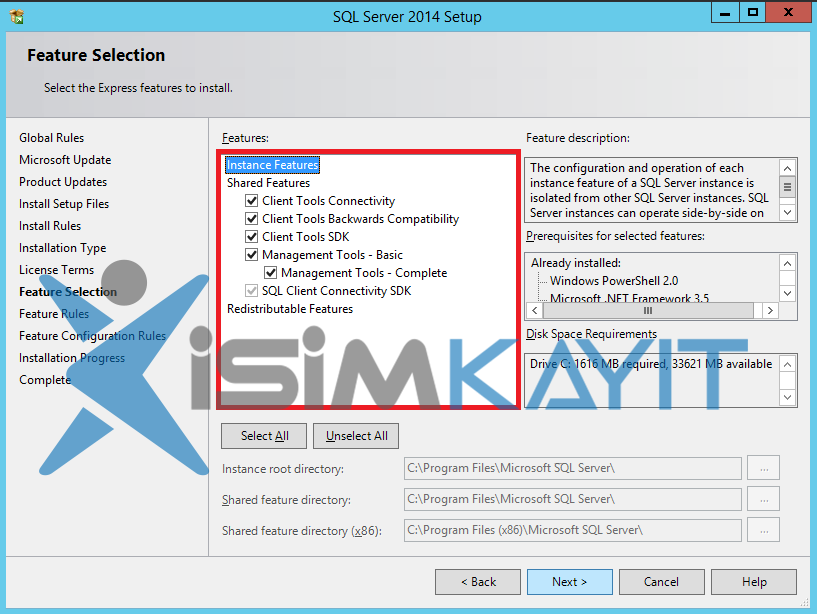Click the Microsoft Update step

[x=65, y=160]
